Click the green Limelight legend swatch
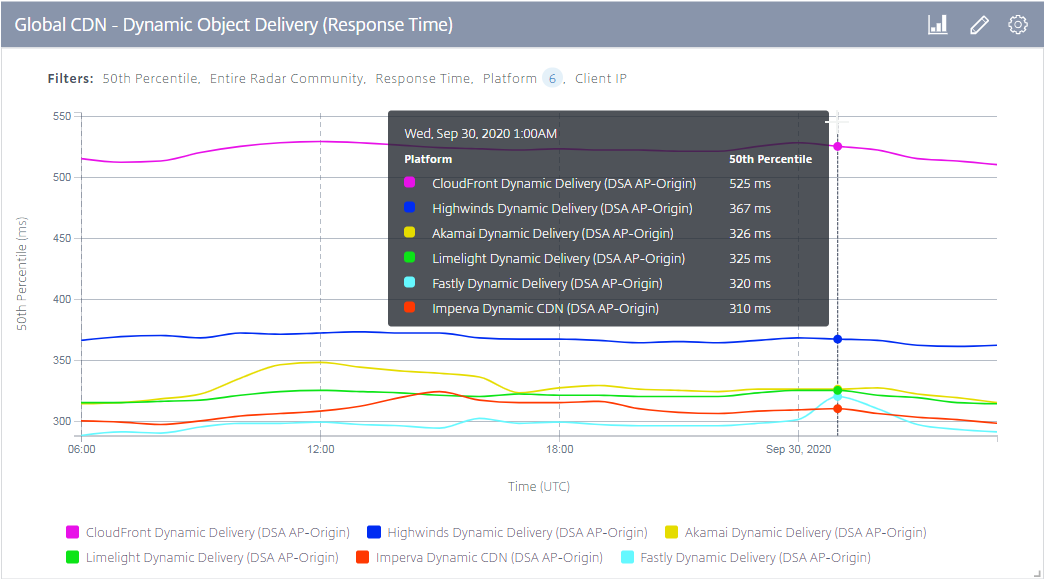 (x=73, y=557)
